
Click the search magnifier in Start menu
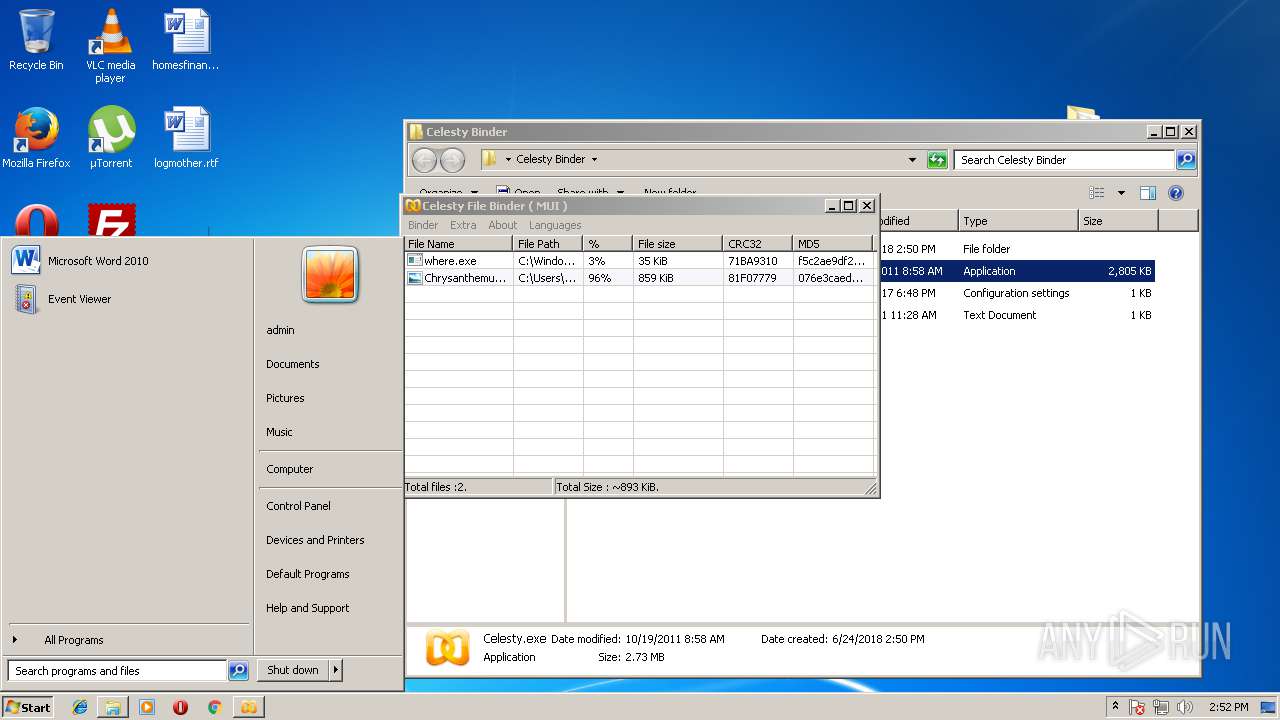coord(238,671)
